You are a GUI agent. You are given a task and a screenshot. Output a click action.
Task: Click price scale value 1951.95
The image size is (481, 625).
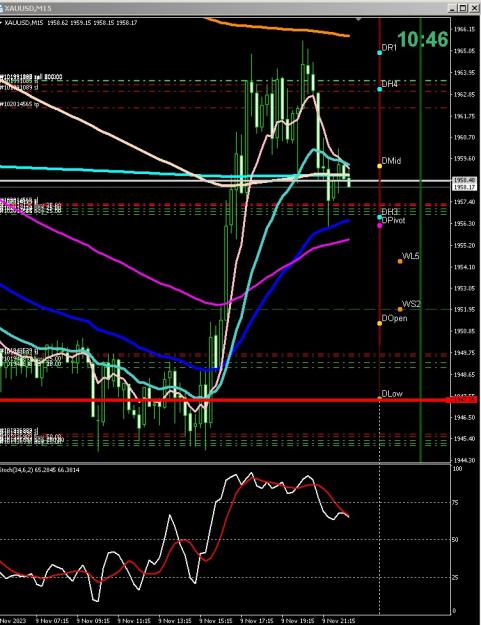pos(465,309)
